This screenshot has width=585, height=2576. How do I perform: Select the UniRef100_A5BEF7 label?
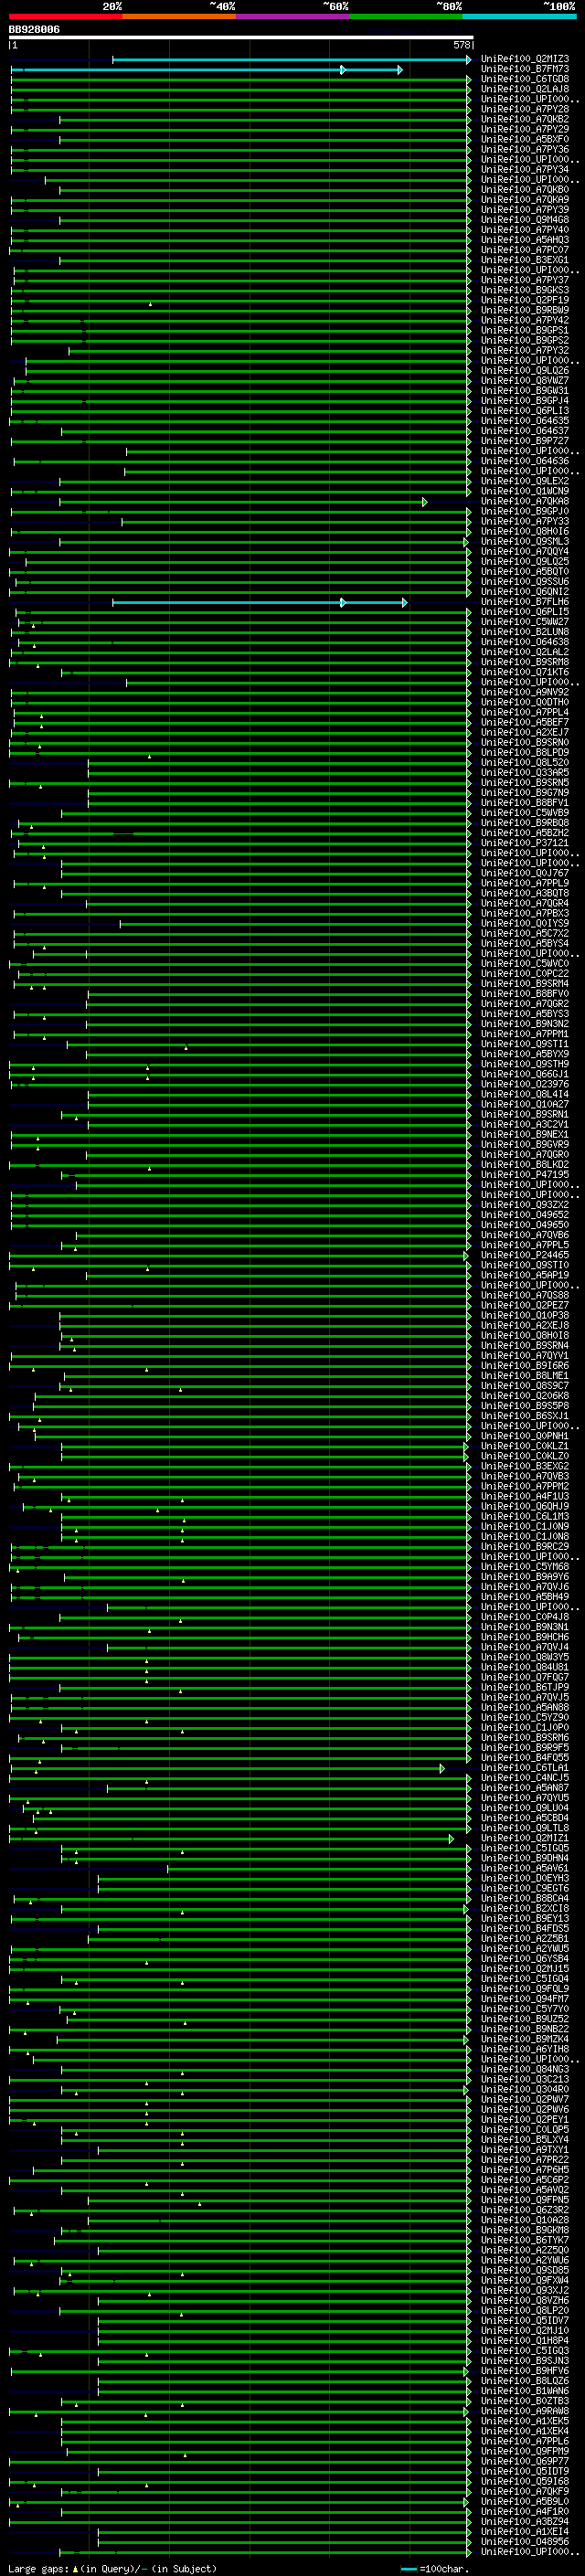click(525, 723)
